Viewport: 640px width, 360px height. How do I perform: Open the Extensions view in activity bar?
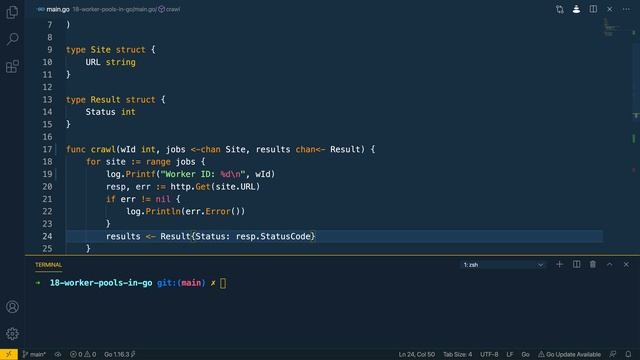12,66
